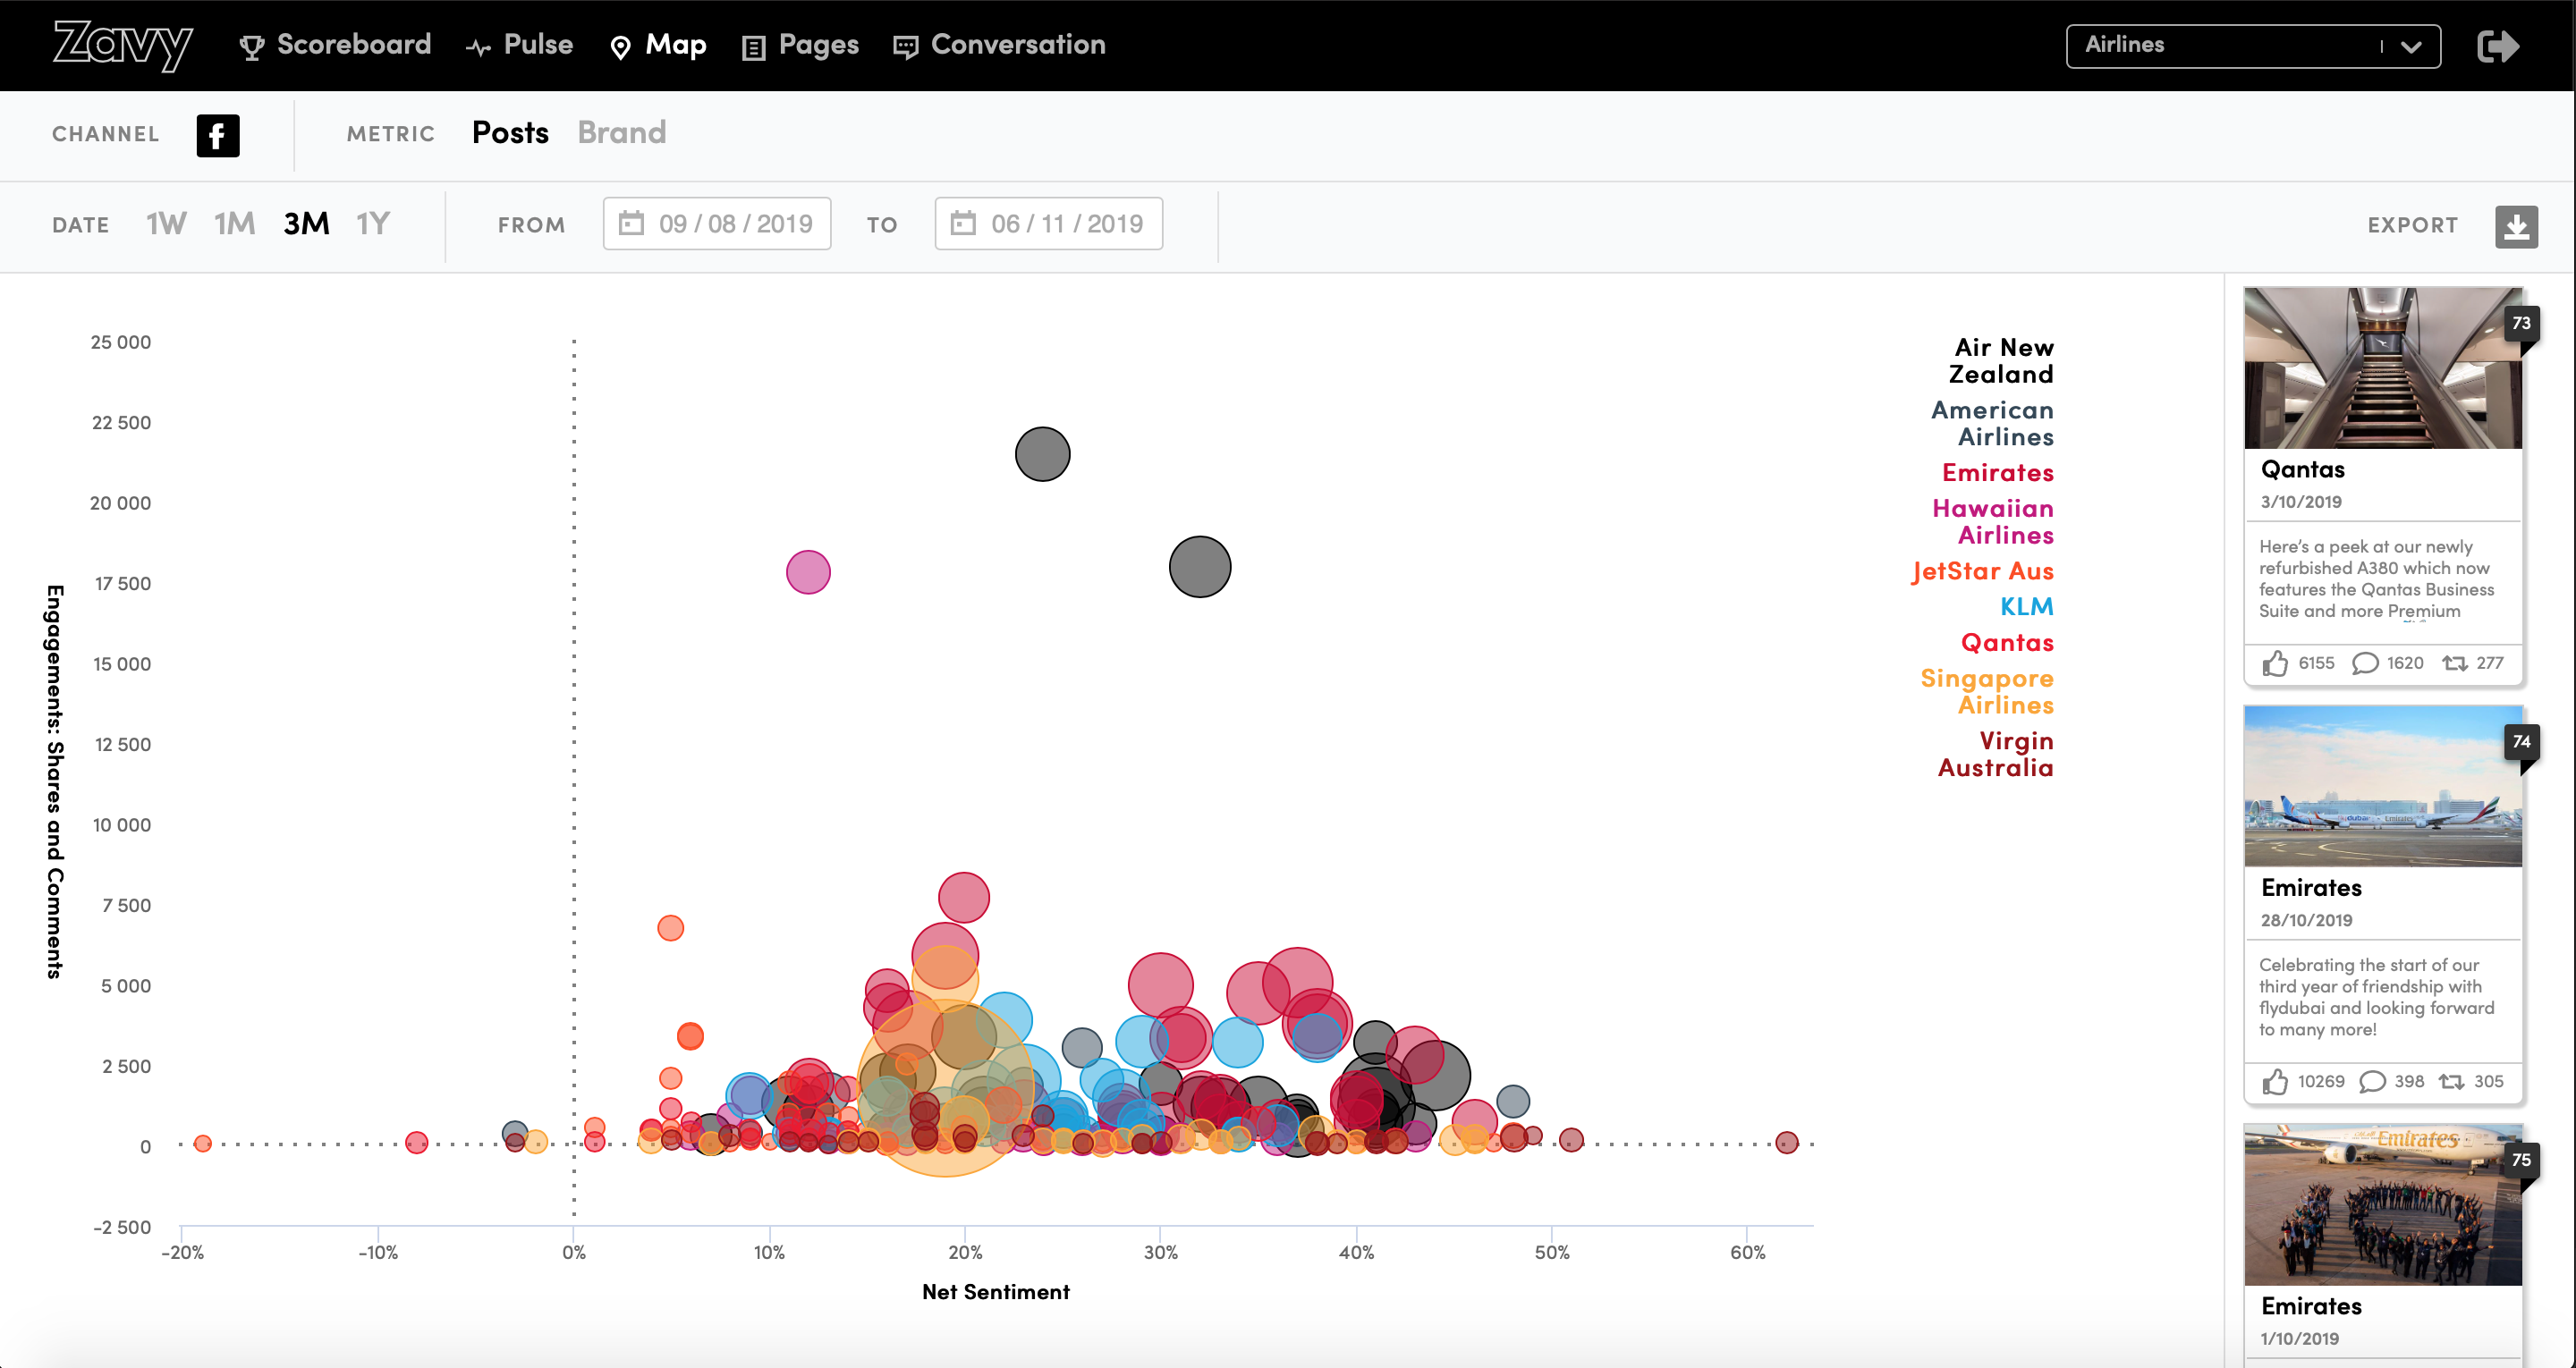Toggle Emirates in the chart legend

pyautogui.click(x=1997, y=472)
